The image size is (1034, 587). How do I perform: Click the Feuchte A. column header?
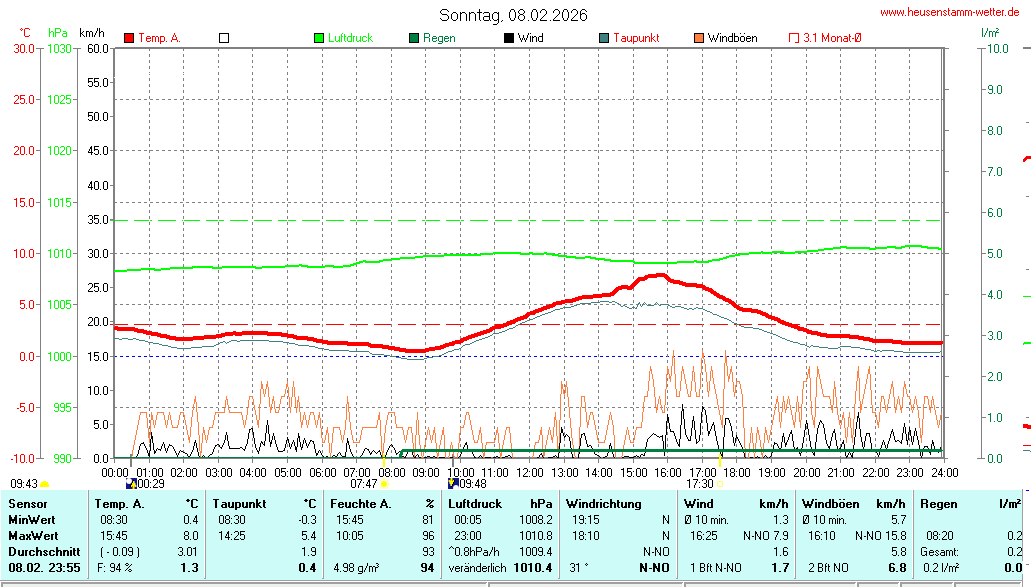tap(360, 504)
